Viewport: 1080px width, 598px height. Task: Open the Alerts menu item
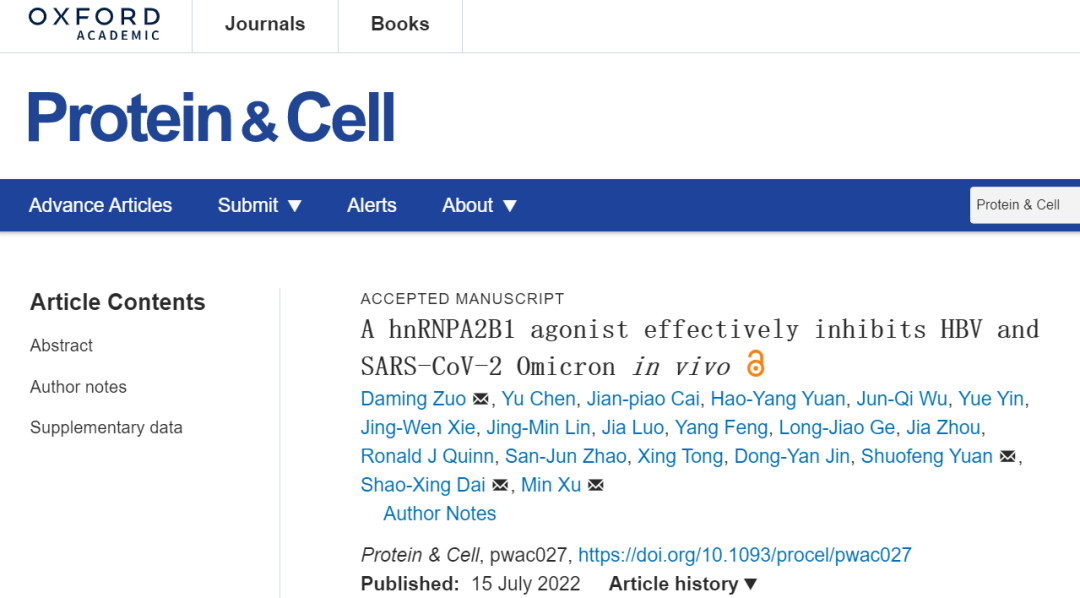pos(372,205)
